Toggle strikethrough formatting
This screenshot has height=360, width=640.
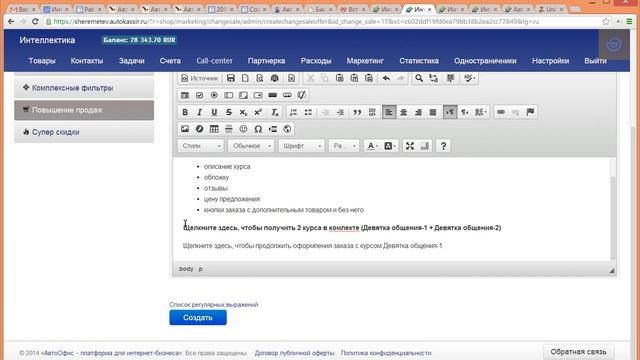pos(229,112)
